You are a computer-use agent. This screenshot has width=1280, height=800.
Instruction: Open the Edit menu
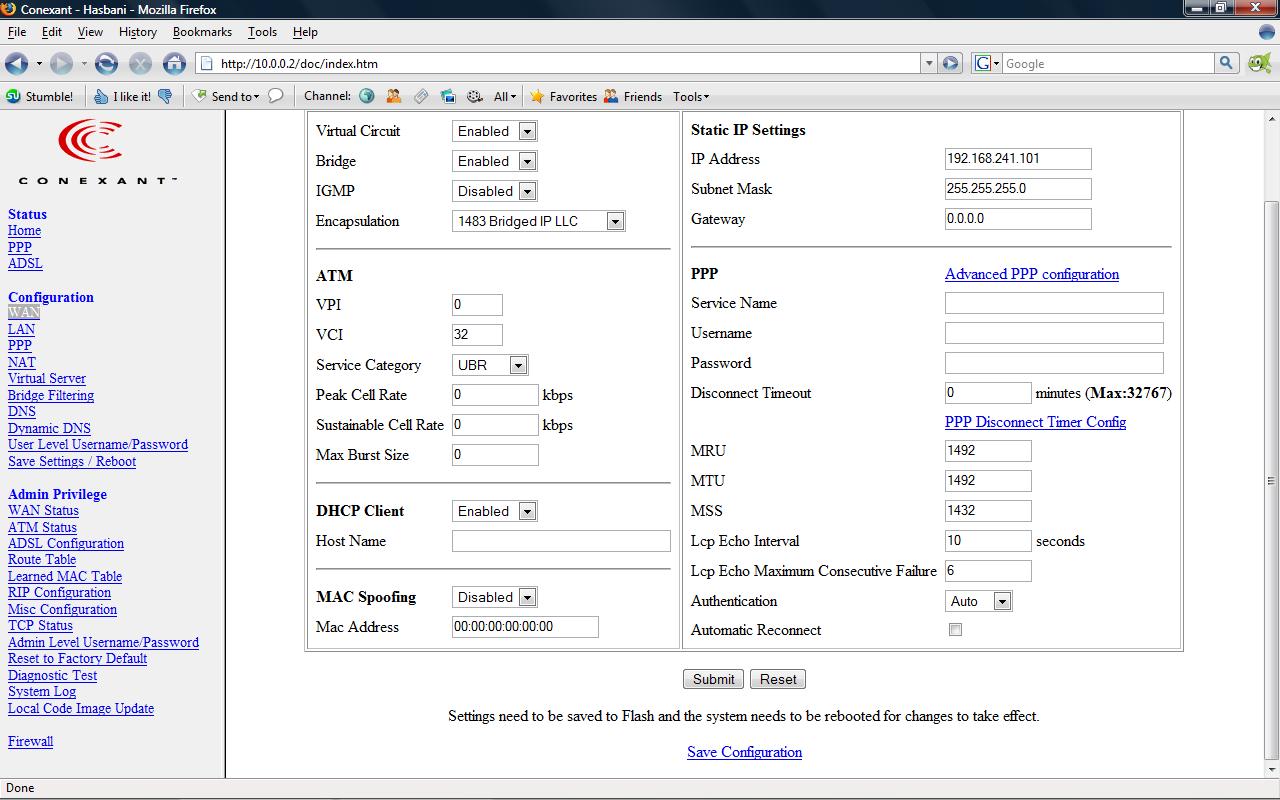point(52,32)
